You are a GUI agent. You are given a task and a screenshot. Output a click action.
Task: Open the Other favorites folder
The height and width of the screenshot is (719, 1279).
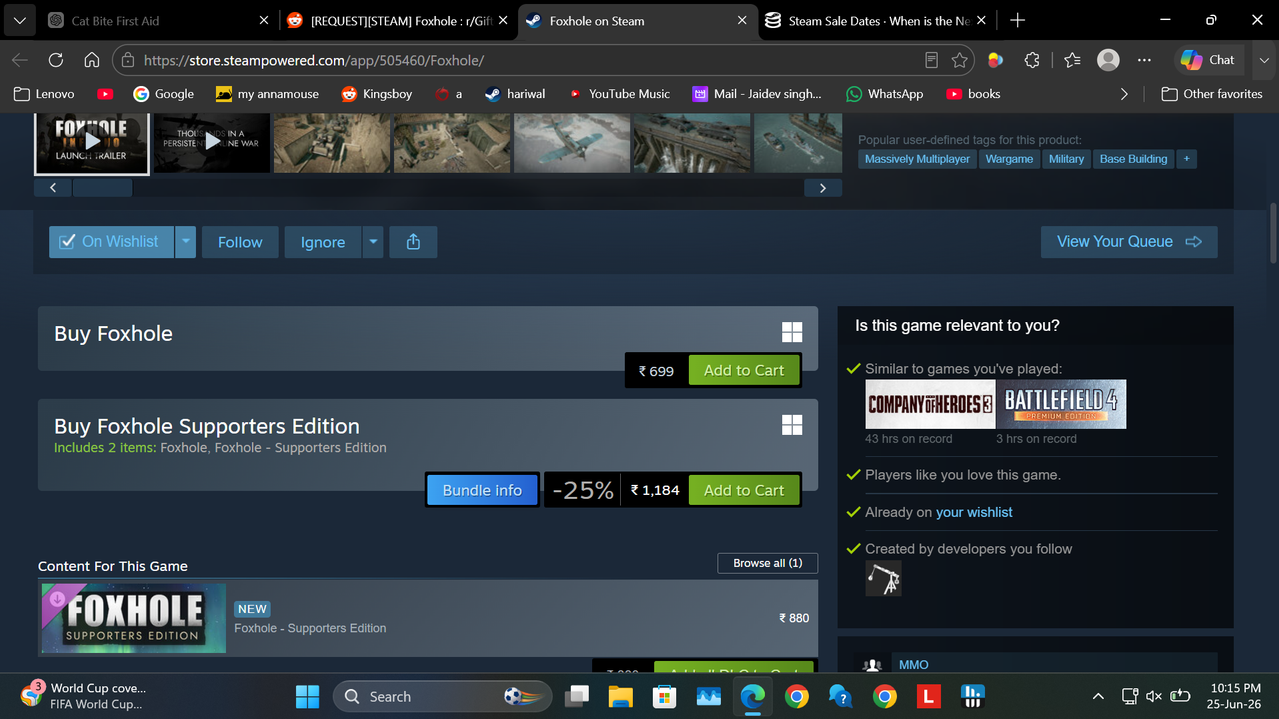[x=1211, y=94]
